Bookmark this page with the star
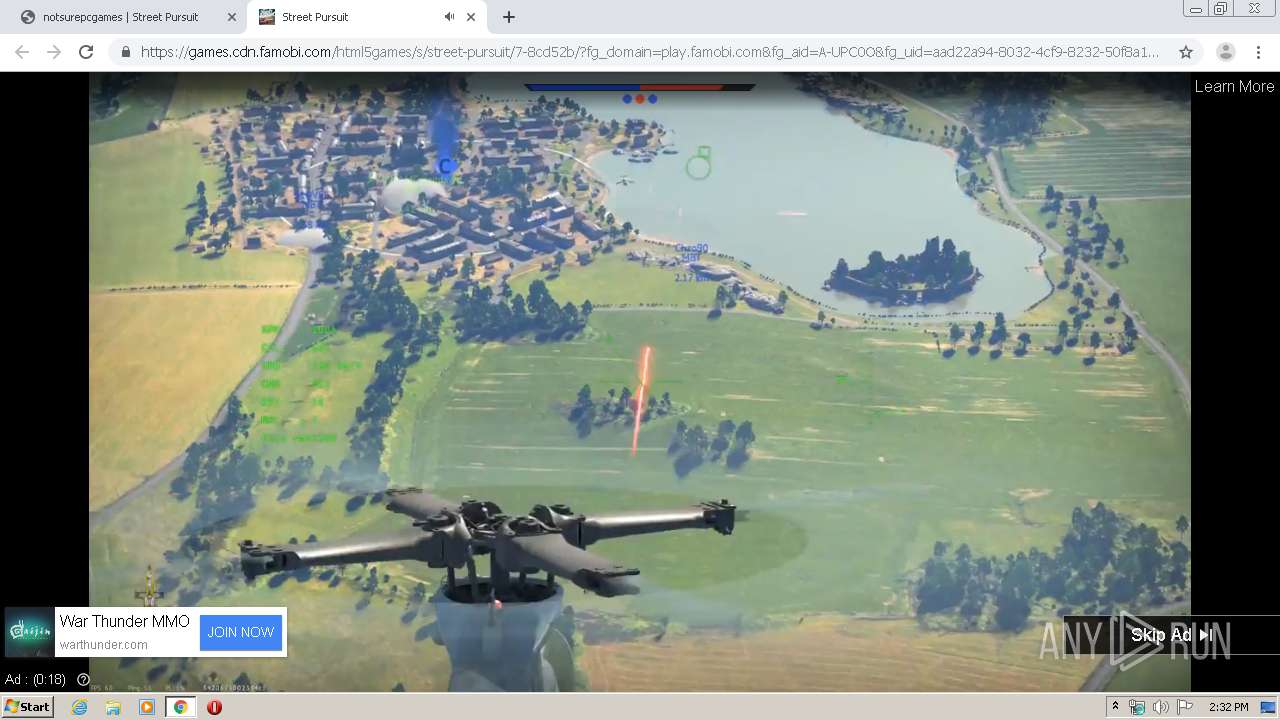This screenshot has width=1280, height=720. [x=1186, y=52]
